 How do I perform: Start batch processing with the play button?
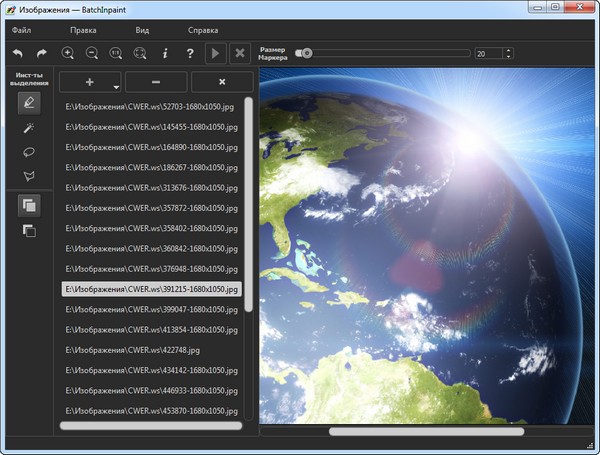(x=215, y=53)
